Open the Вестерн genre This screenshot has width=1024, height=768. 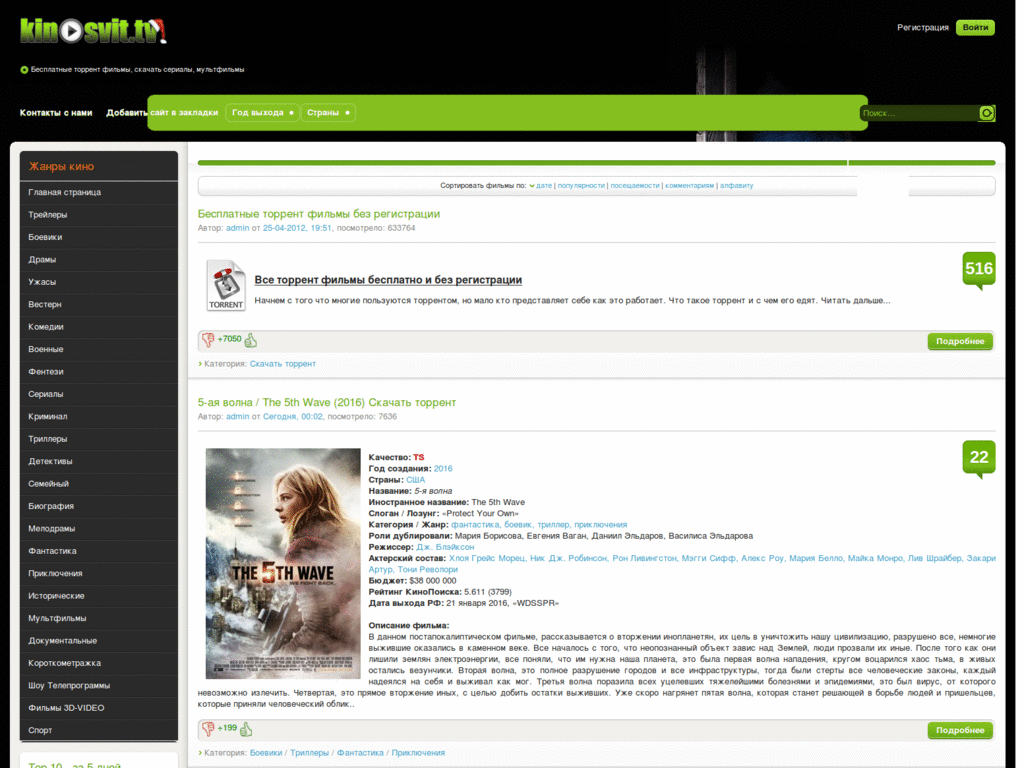click(99, 304)
